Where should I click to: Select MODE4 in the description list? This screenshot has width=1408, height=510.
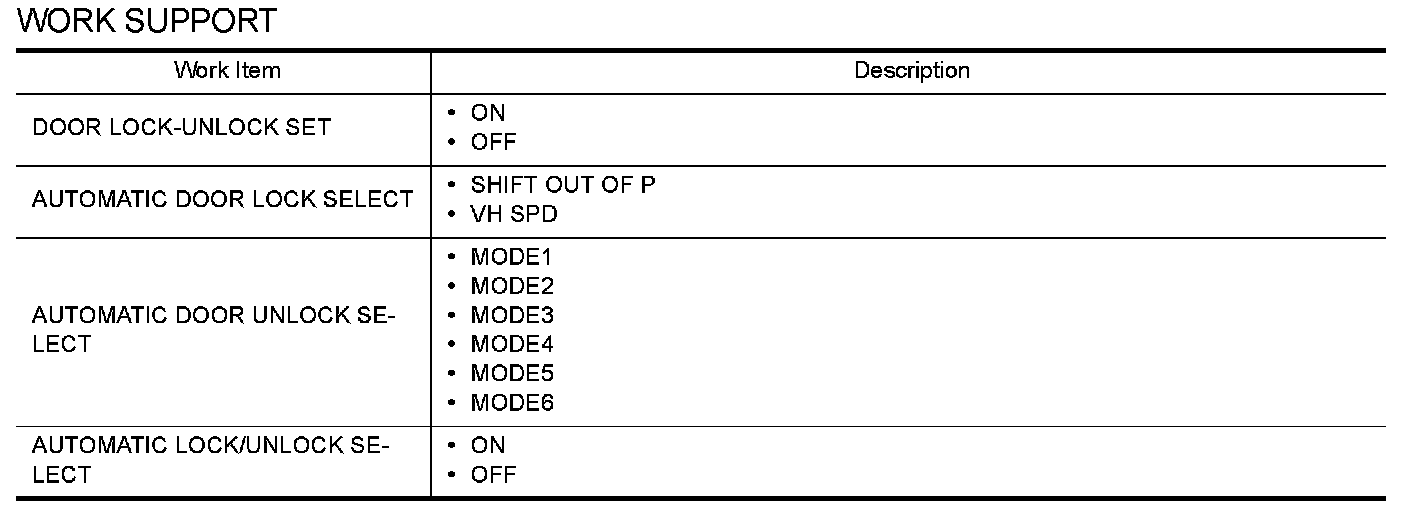pos(512,344)
